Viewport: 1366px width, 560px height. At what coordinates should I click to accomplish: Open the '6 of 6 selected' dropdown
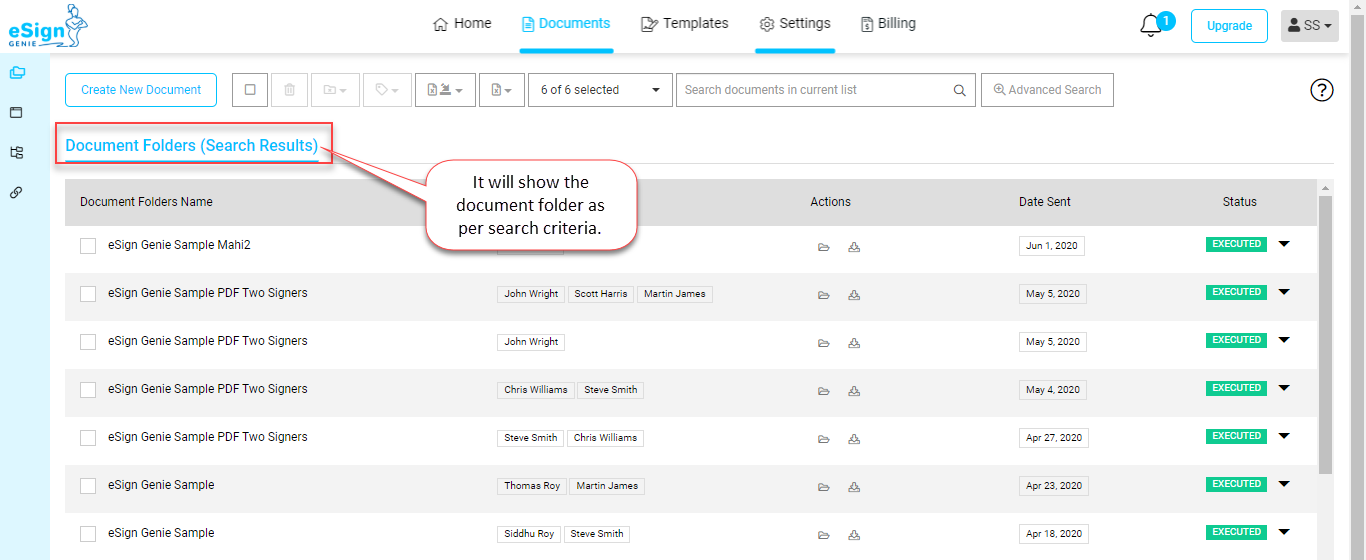[x=600, y=90]
